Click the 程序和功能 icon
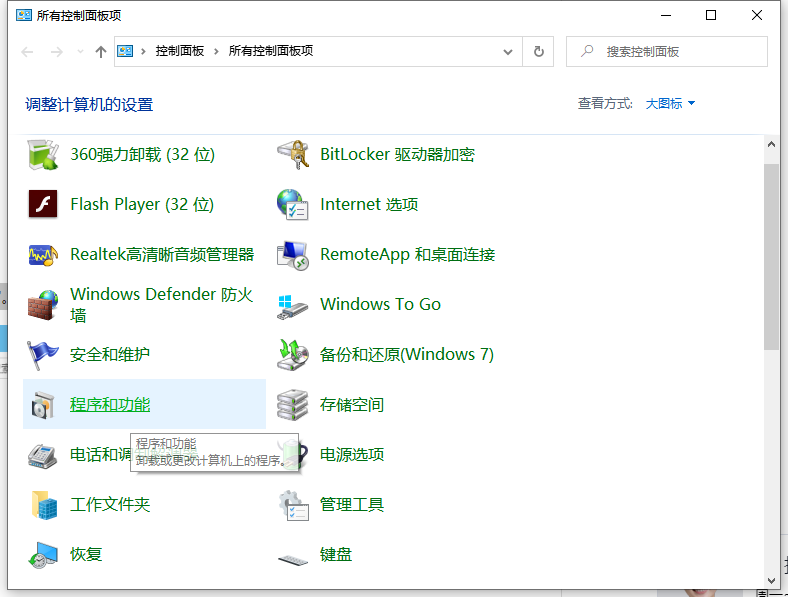This screenshot has height=597, width=788. click(43, 405)
